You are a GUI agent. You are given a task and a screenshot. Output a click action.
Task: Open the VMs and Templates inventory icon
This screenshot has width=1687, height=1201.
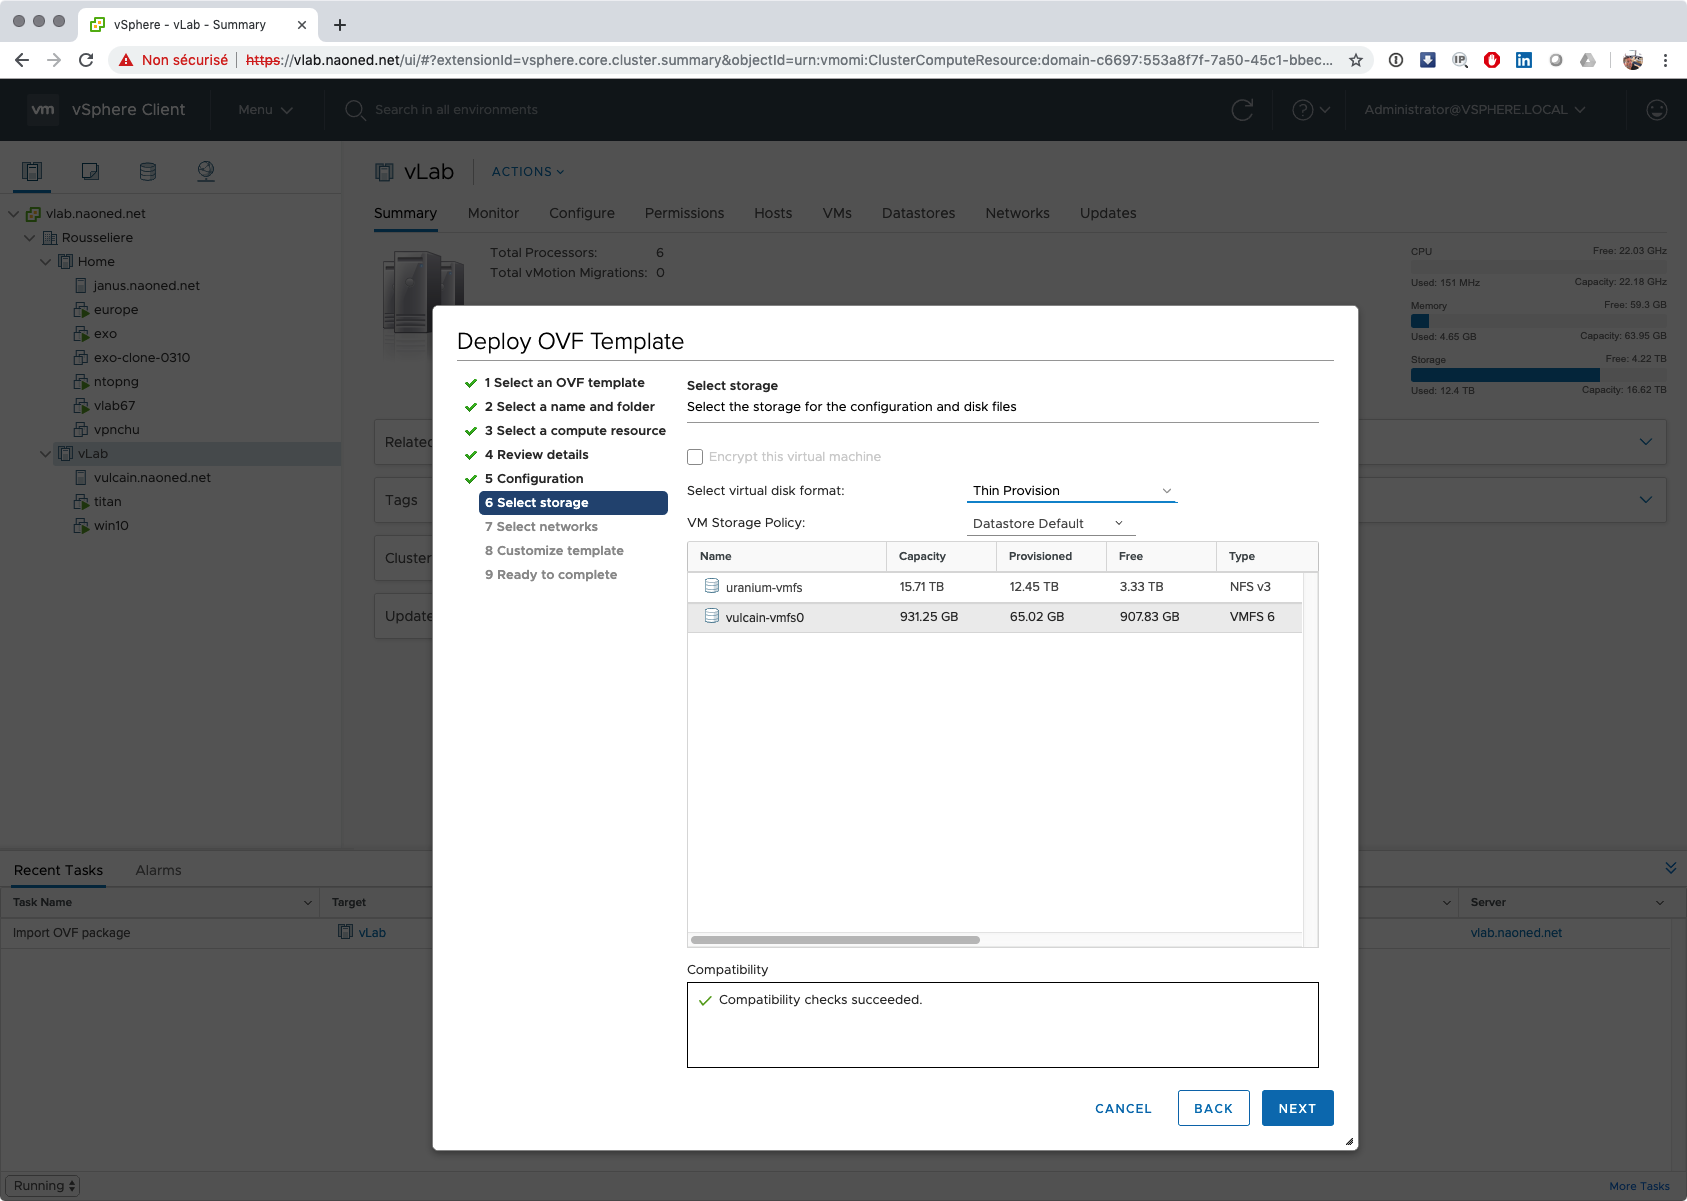tap(90, 171)
